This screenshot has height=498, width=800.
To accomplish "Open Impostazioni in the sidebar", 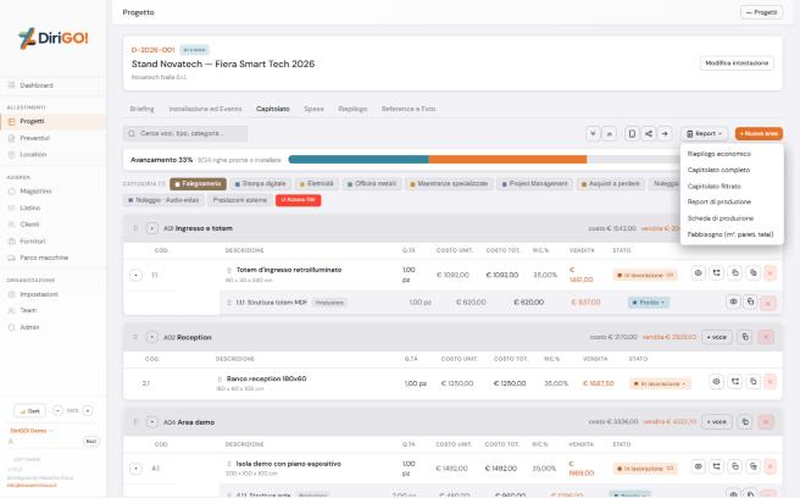I will click(x=53, y=294).
